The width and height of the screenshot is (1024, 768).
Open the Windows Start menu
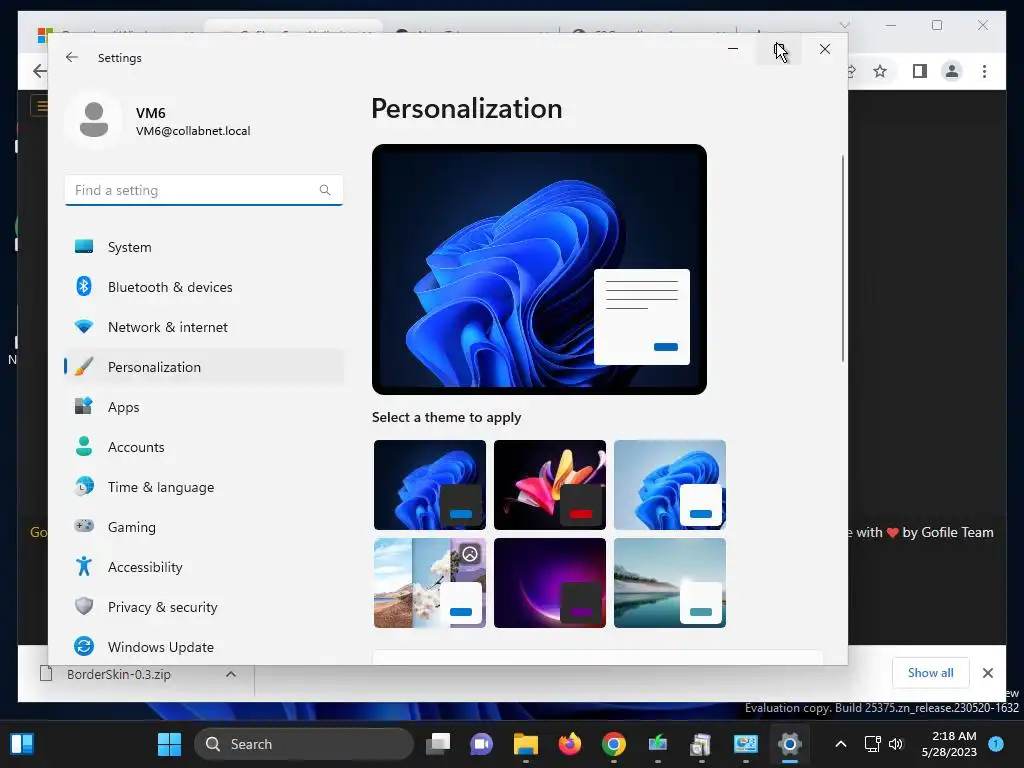pos(170,744)
